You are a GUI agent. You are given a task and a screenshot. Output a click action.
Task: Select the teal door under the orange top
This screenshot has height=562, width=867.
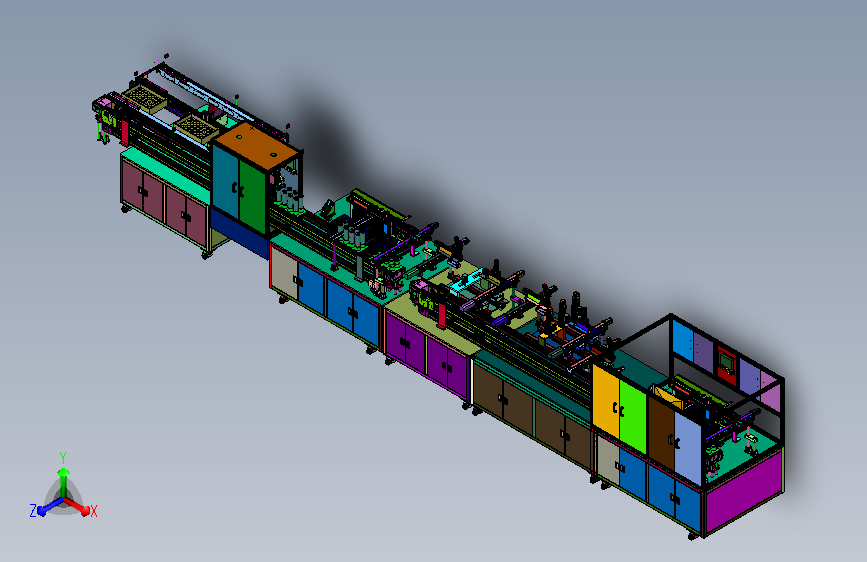(x=226, y=182)
